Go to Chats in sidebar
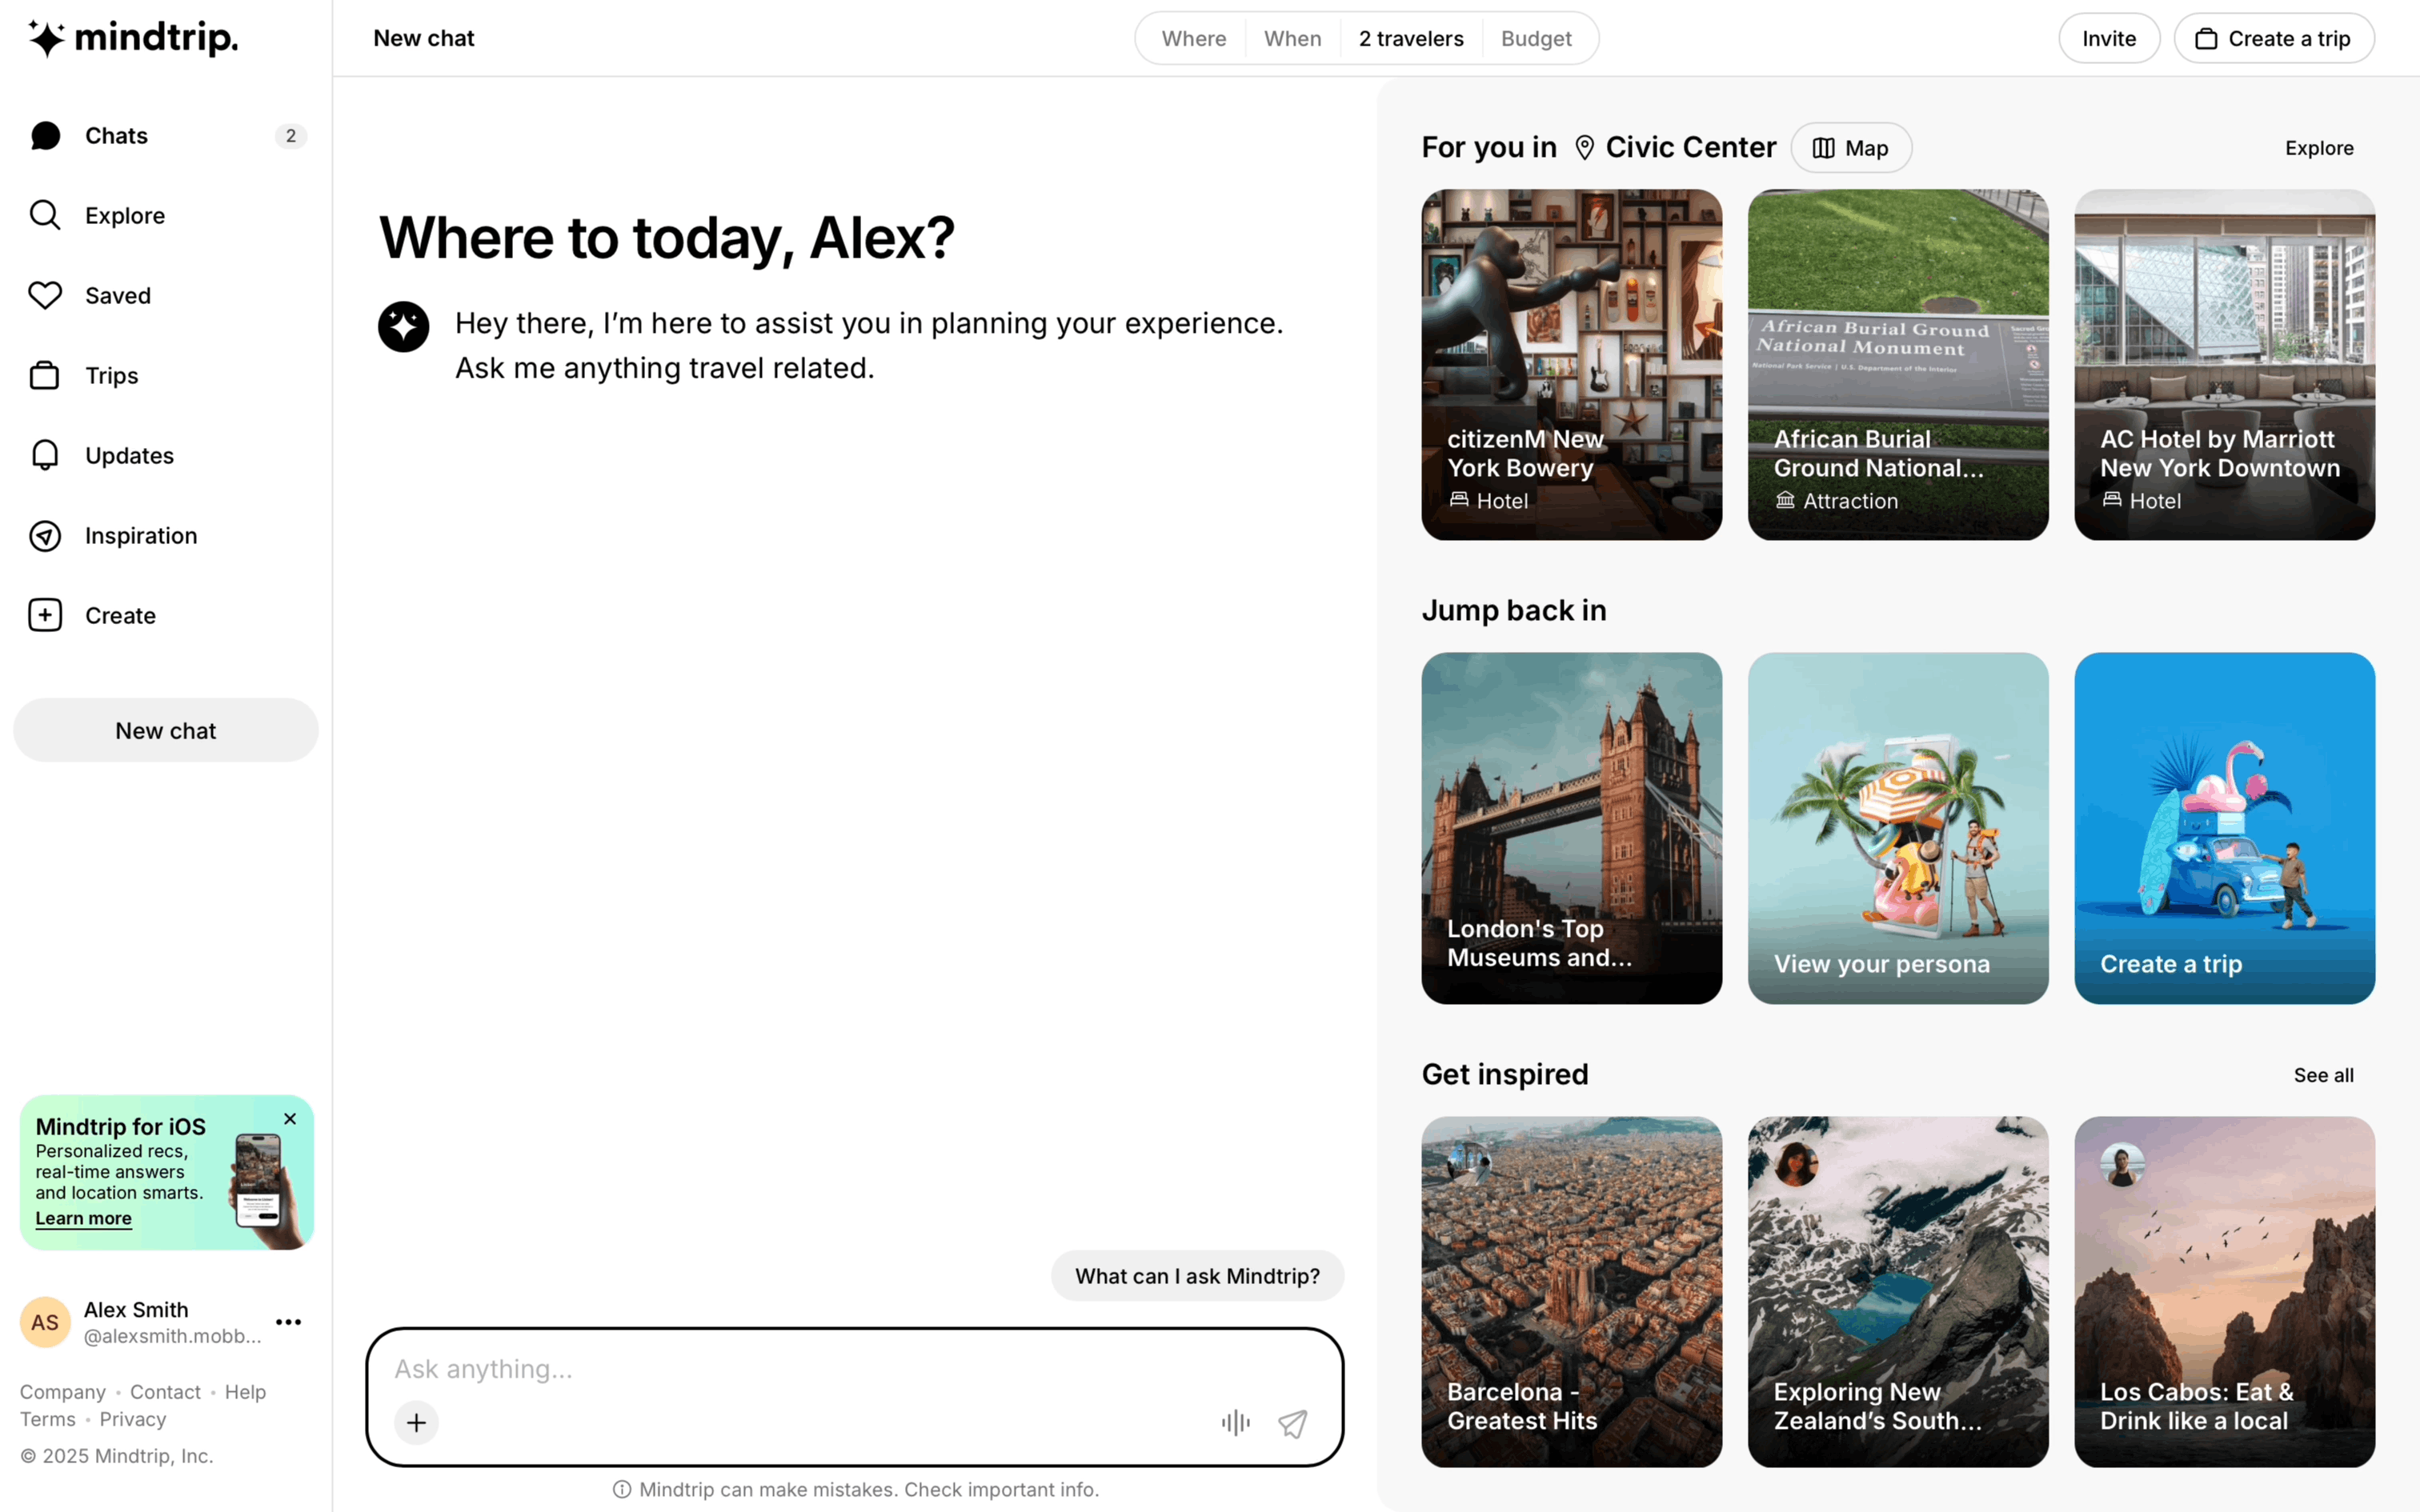2420x1512 pixels. coord(116,136)
